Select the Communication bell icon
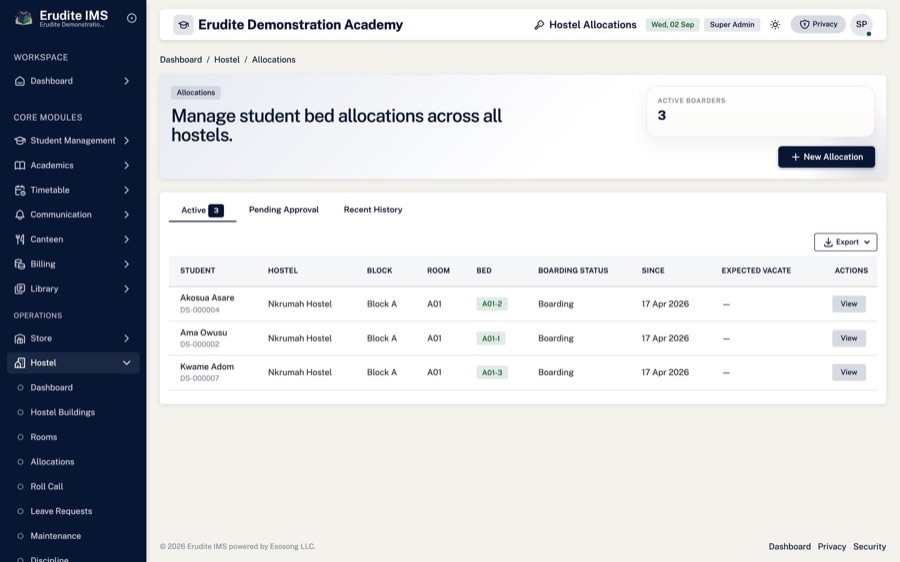Image resolution: width=900 pixels, height=562 pixels. [20, 215]
